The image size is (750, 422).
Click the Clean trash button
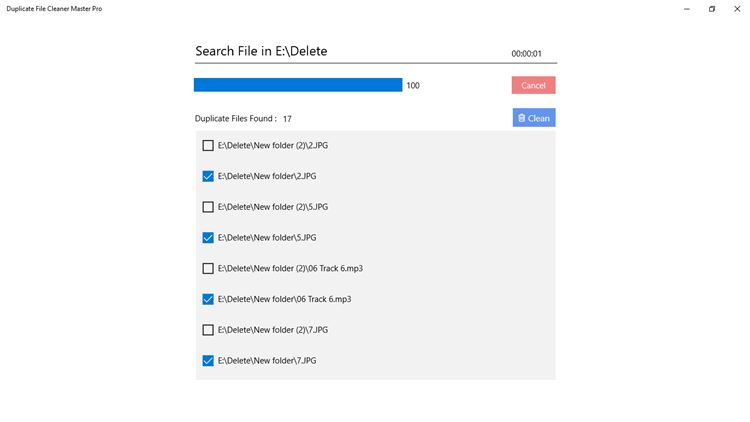point(533,118)
